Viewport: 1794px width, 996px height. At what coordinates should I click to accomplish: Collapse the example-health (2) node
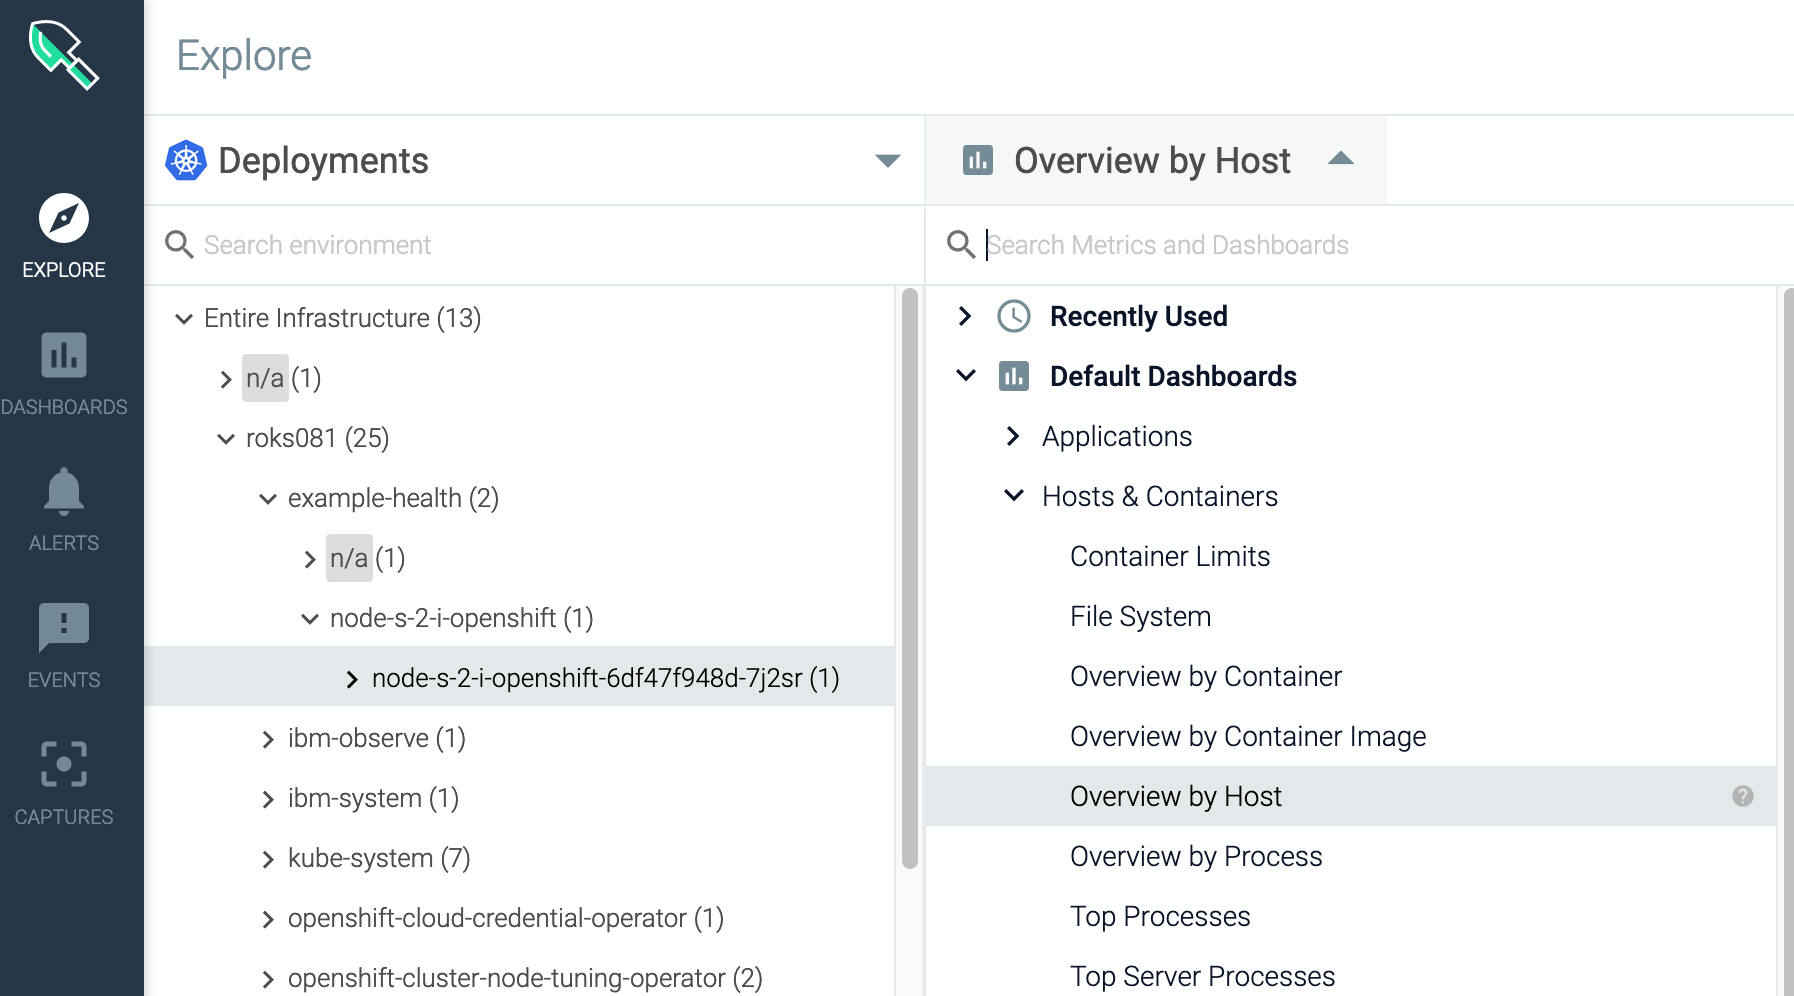[268, 499]
